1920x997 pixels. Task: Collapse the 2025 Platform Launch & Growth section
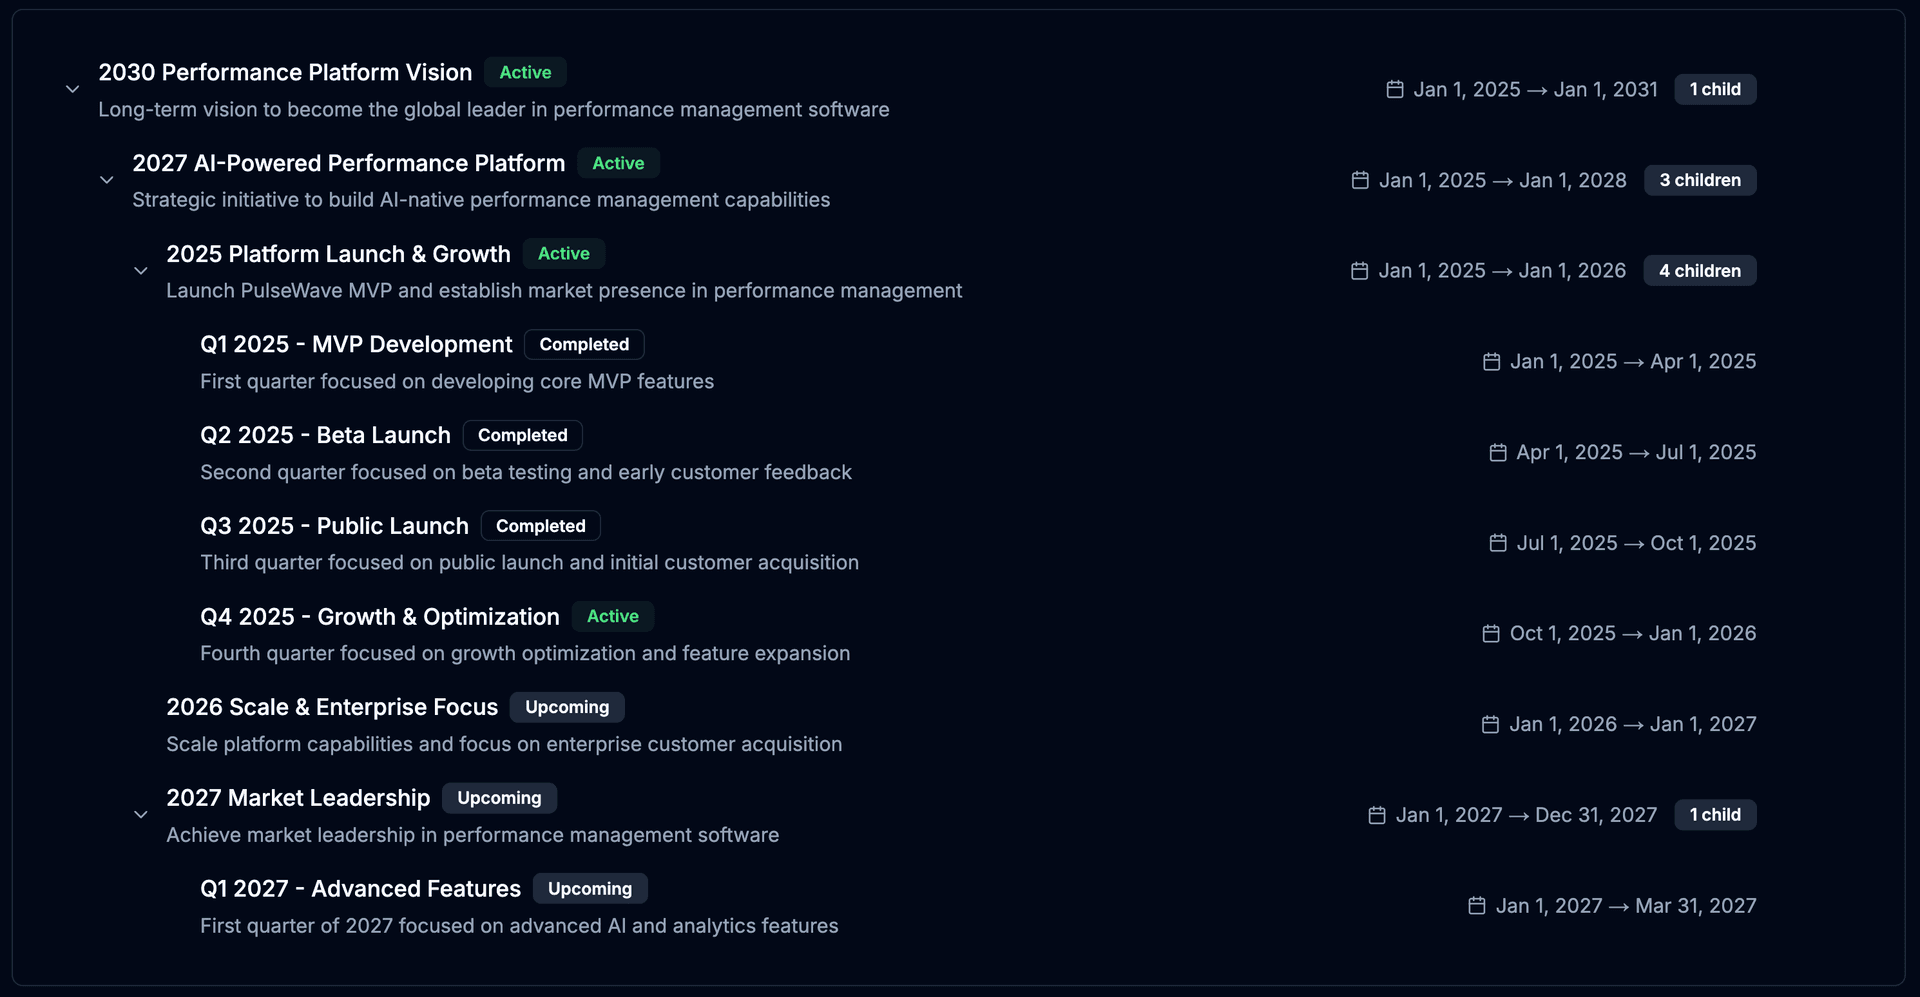(x=140, y=271)
